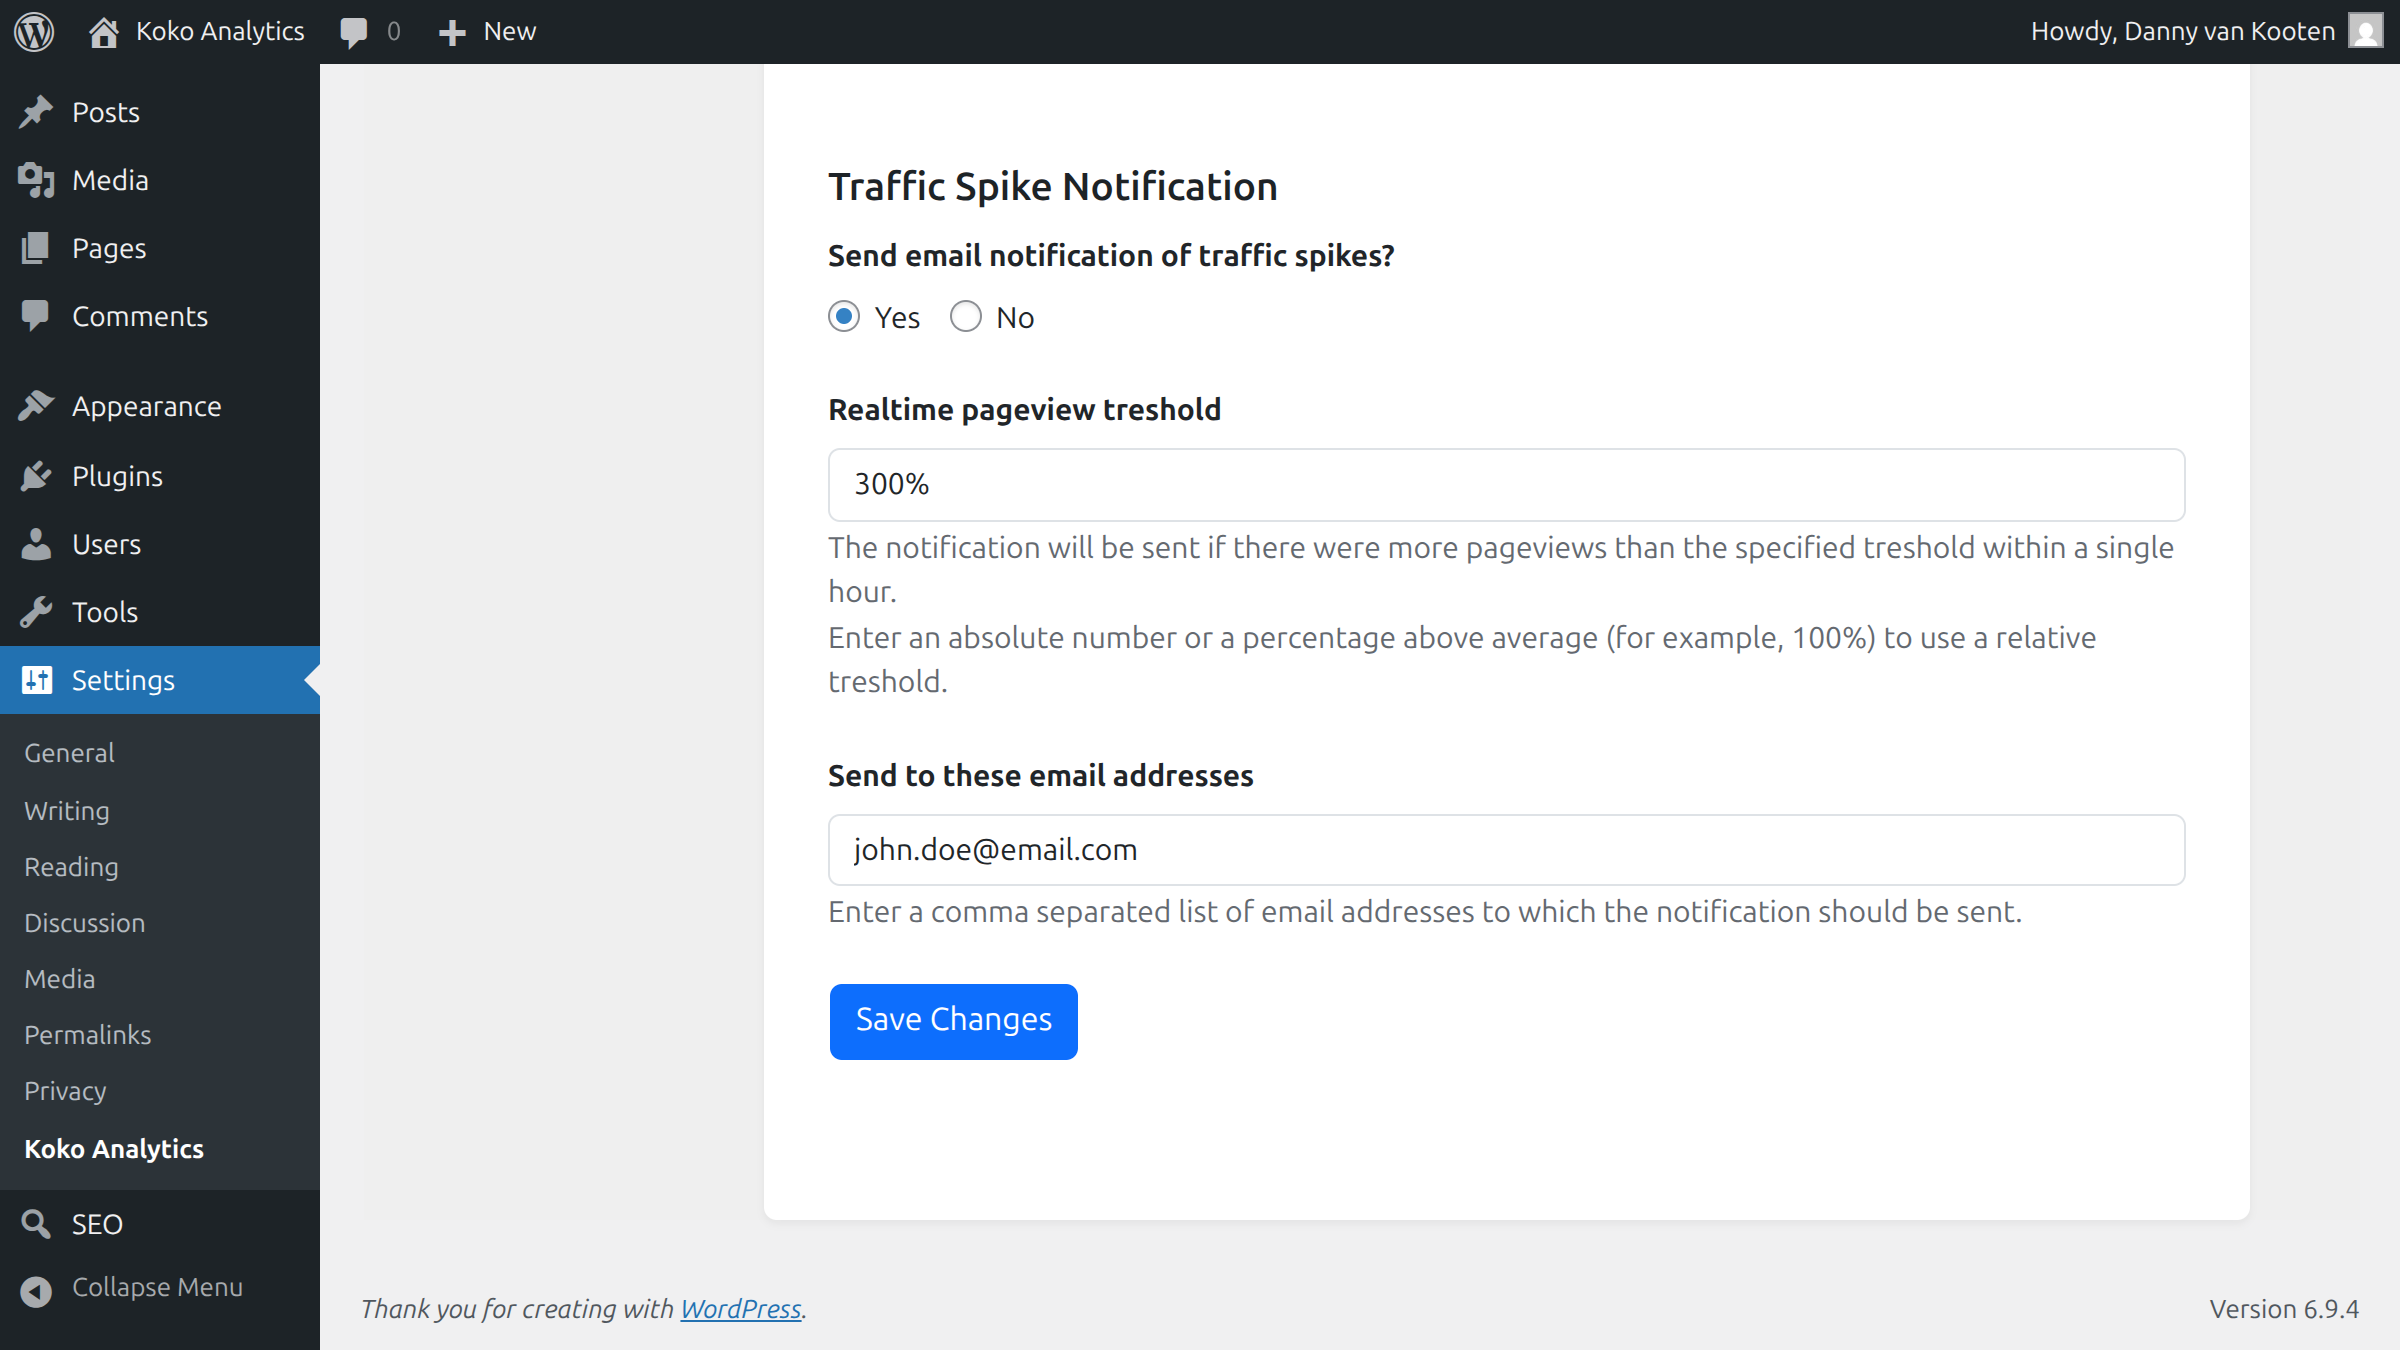Open the comments bubble icon in admin bar

[353, 32]
